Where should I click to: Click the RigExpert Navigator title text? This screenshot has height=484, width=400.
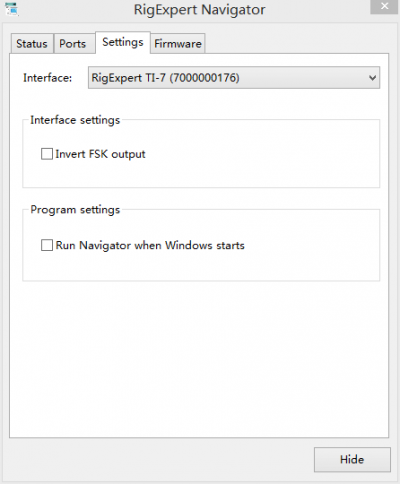coord(199,9)
